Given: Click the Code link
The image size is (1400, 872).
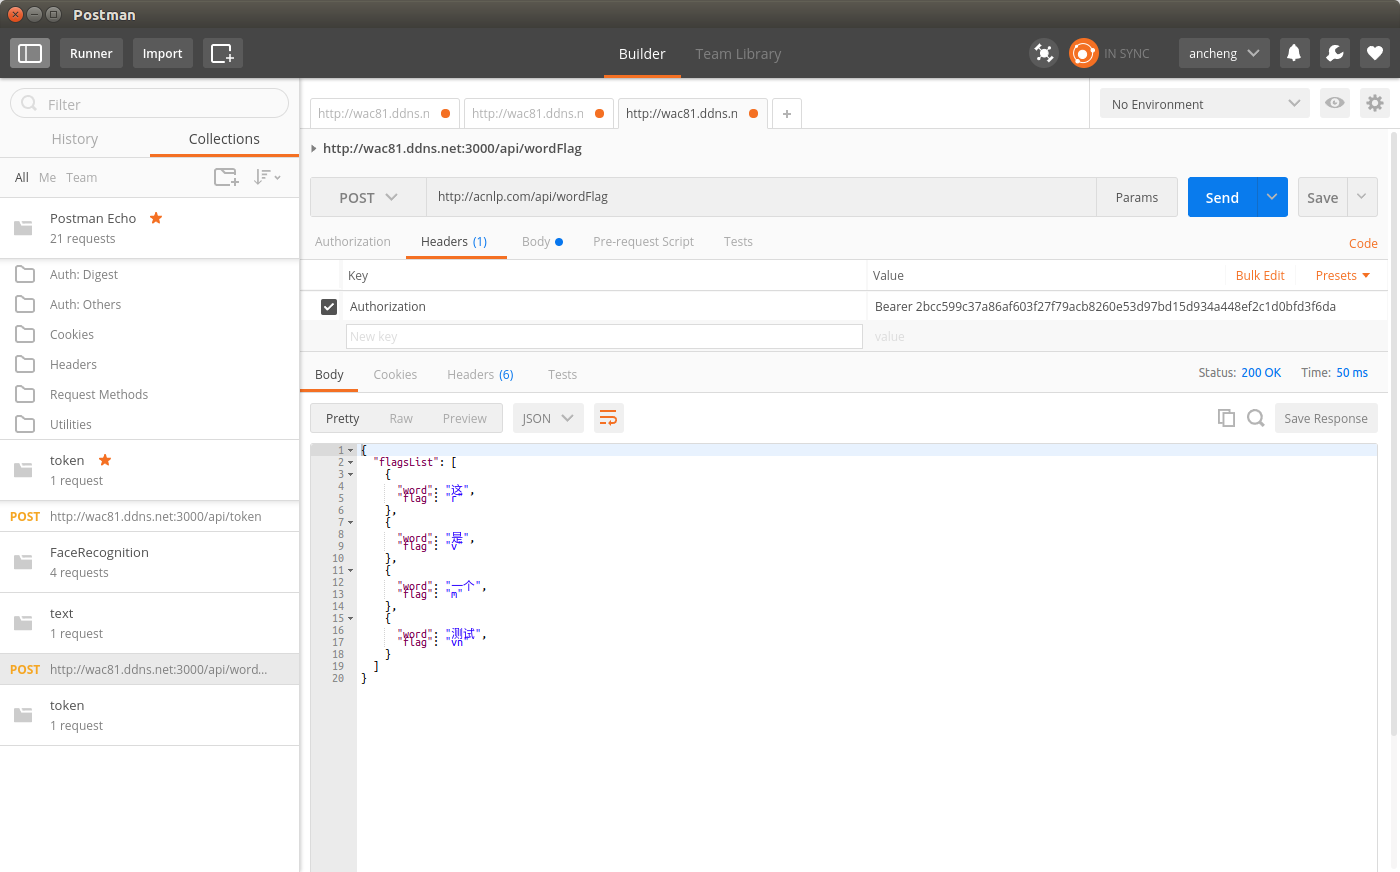Looking at the screenshot, I should (x=1363, y=243).
